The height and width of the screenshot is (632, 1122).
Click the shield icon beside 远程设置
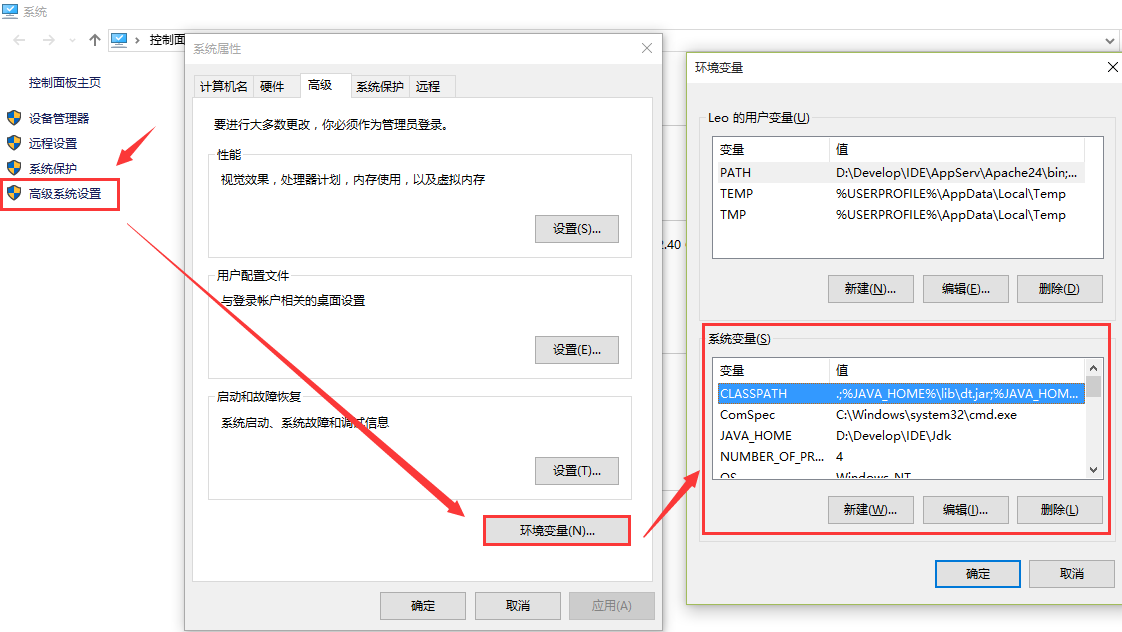14,142
